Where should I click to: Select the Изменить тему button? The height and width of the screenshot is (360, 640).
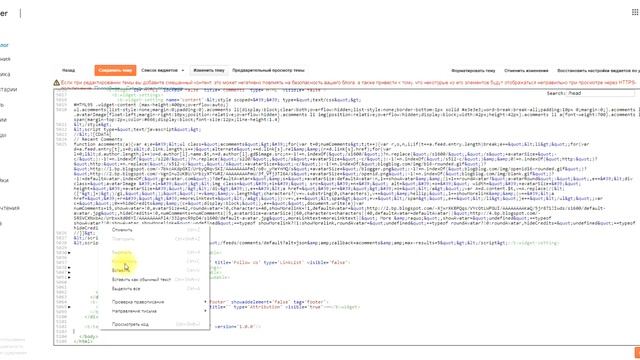coord(209,70)
